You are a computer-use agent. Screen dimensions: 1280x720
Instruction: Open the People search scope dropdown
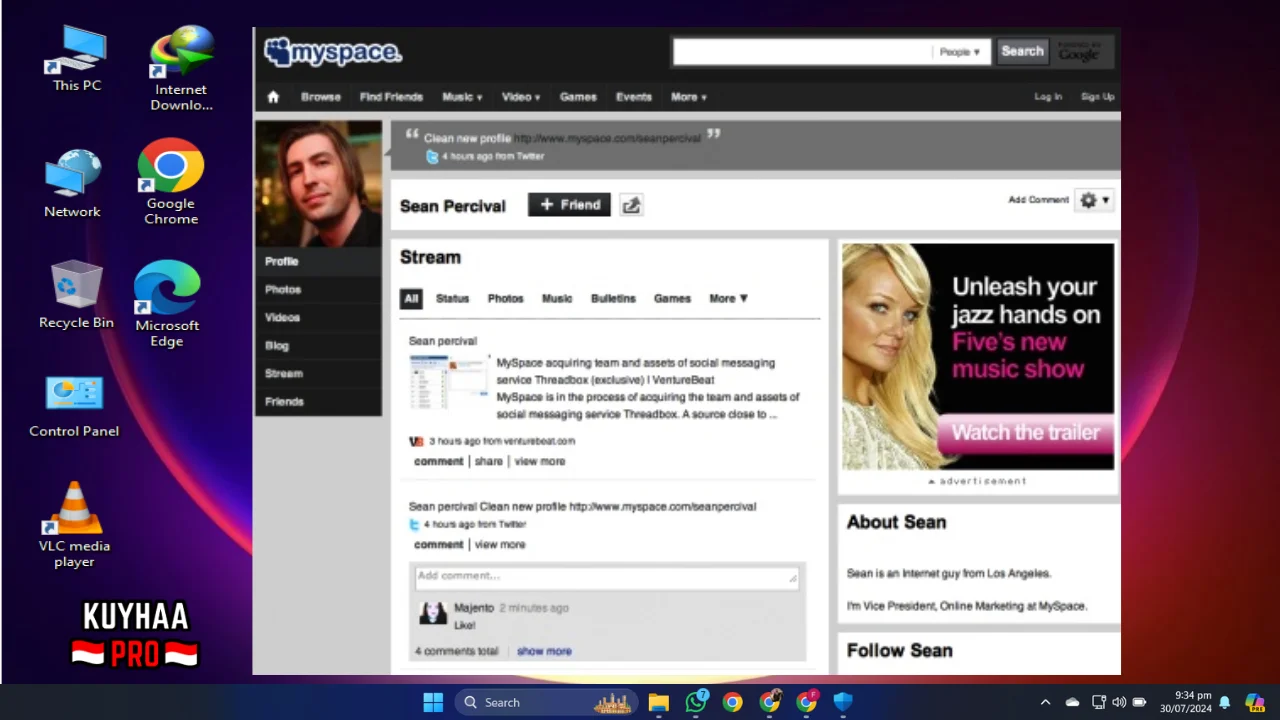pyautogui.click(x=960, y=52)
